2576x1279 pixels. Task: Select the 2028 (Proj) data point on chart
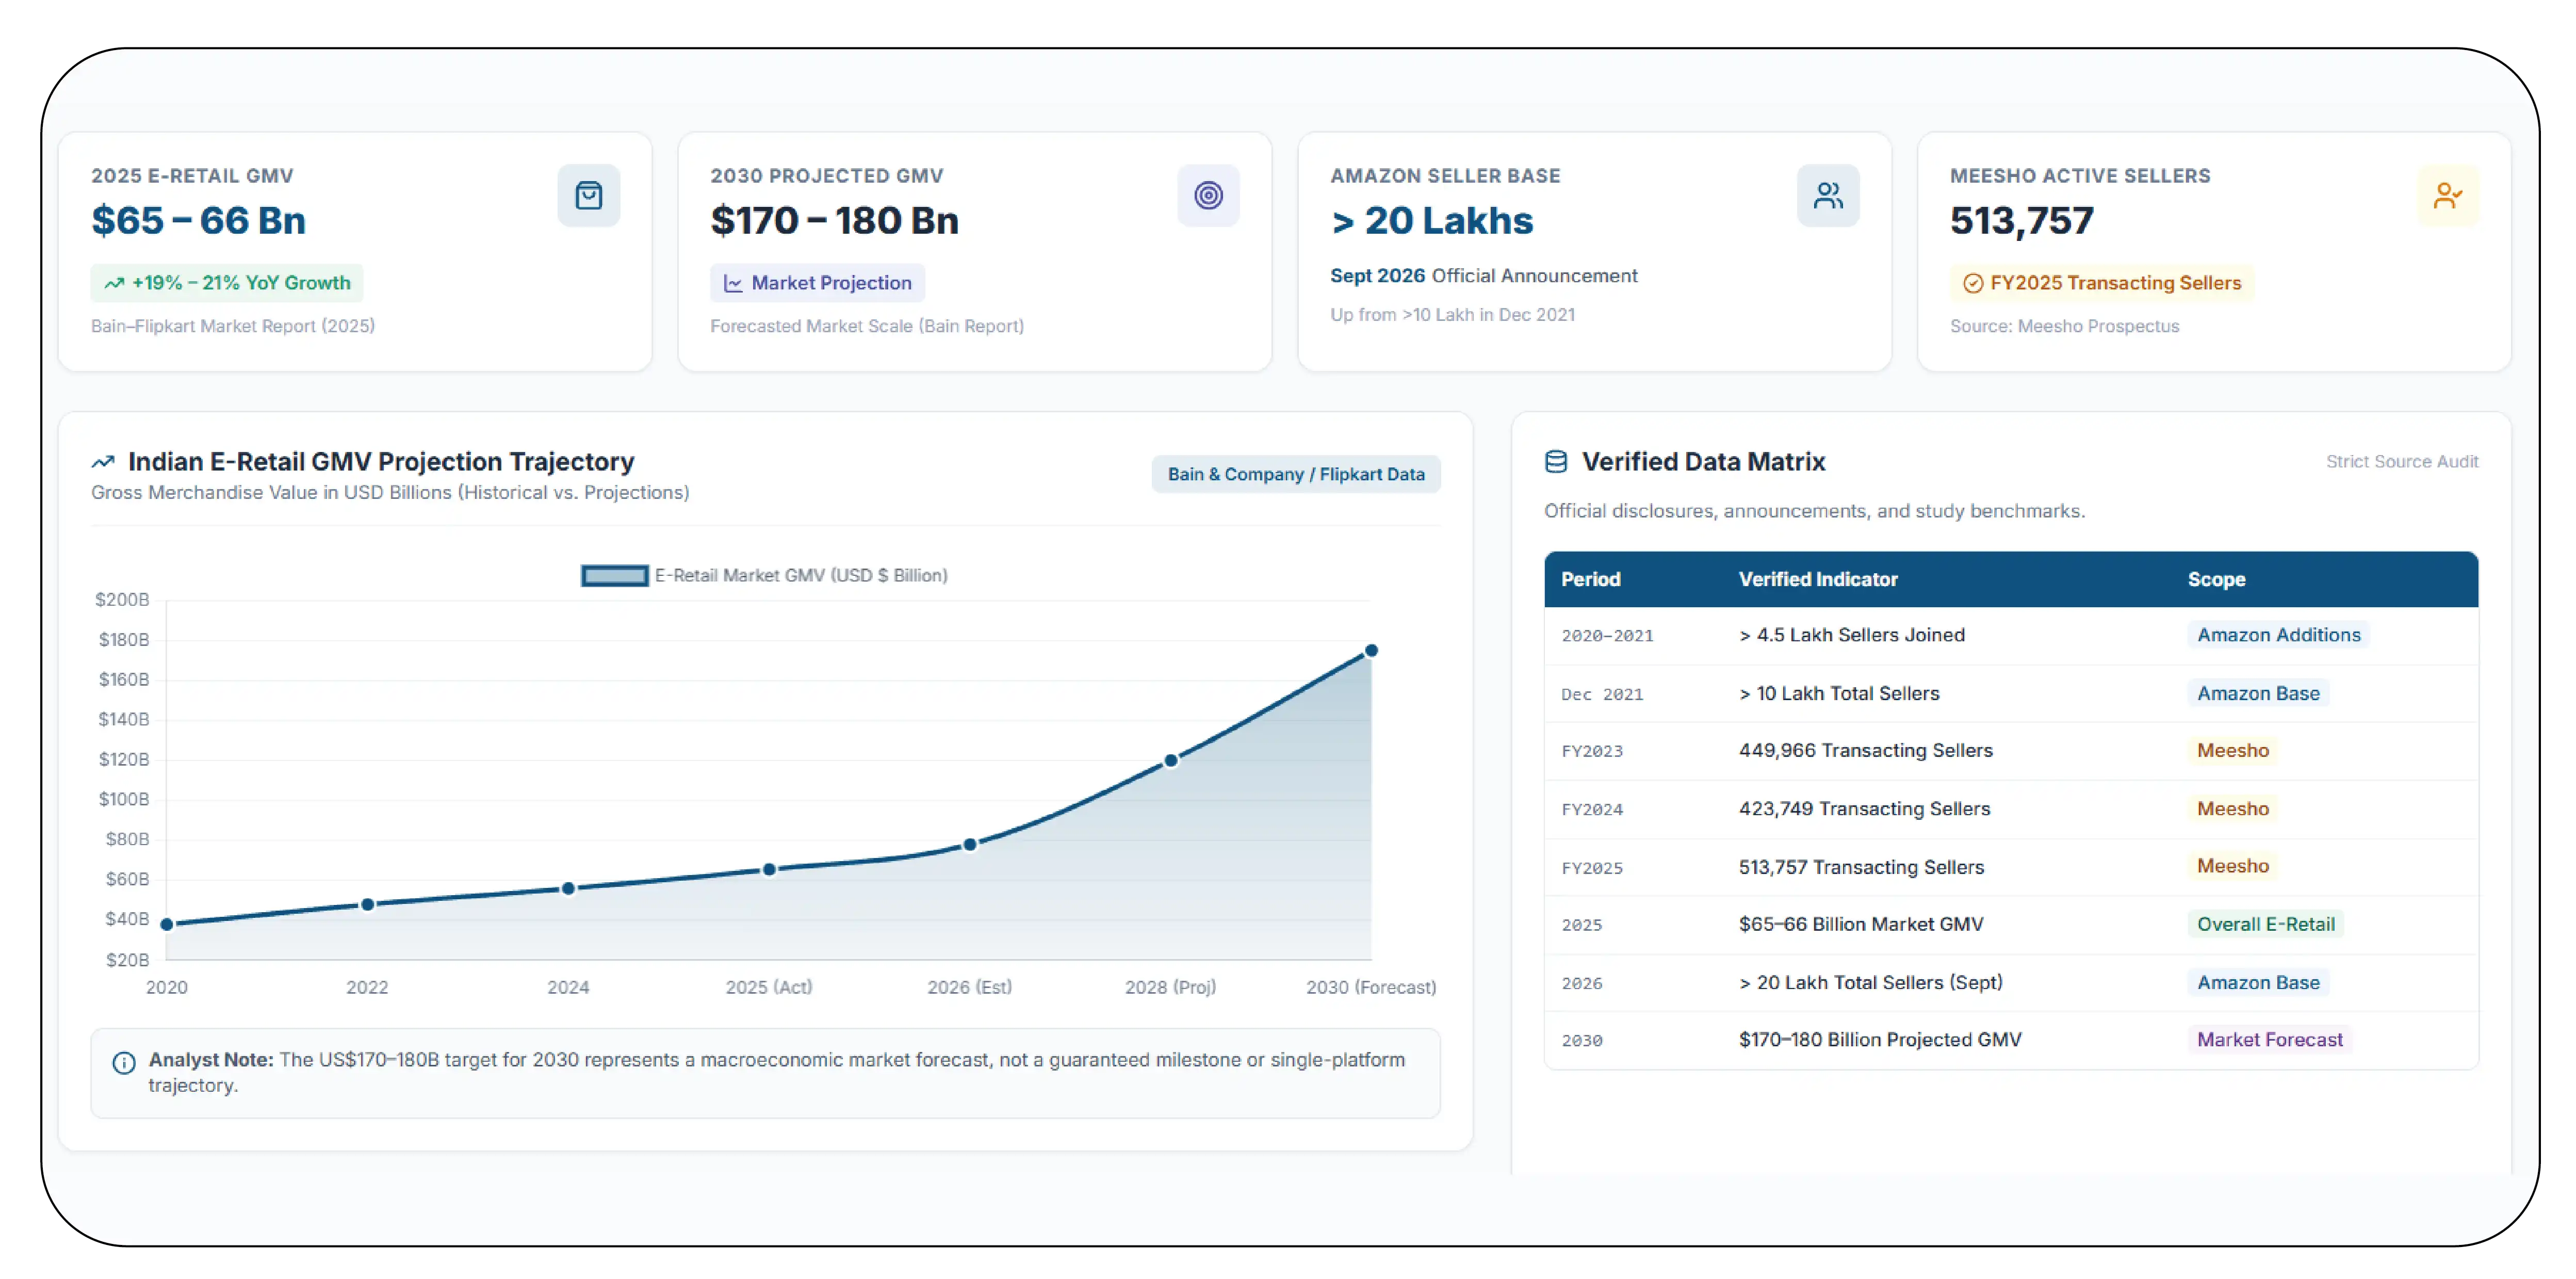coord(1170,760)
